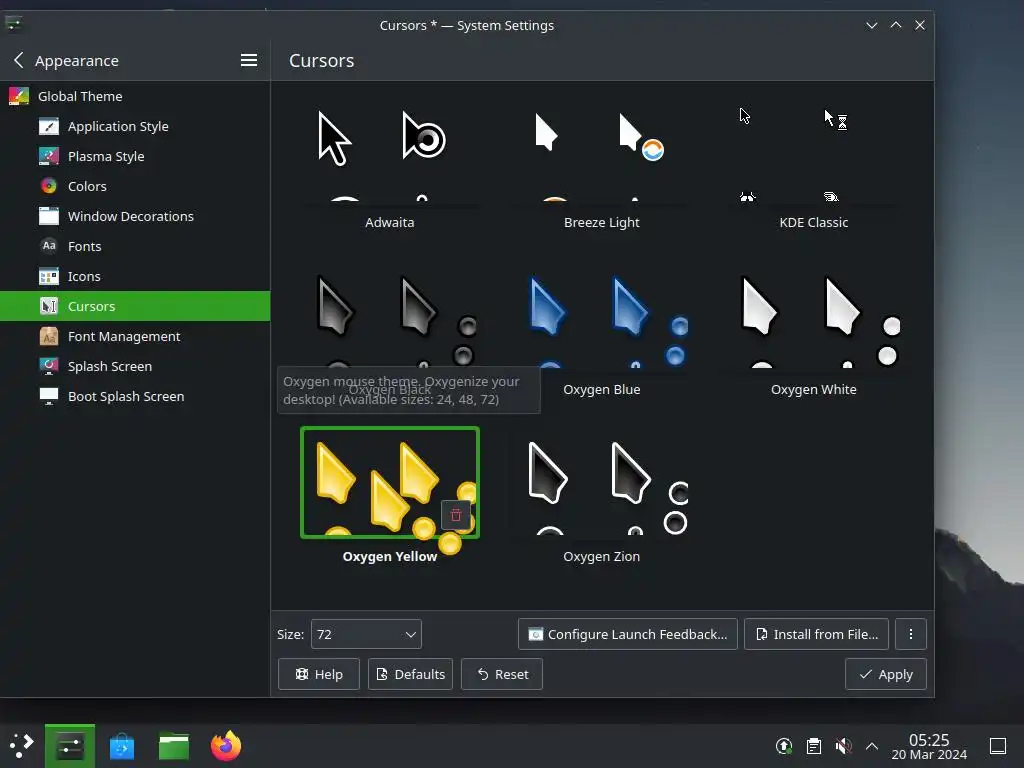Image resolution: width=1024 pixels, height=768 pixels.
Task: Click the Show Desktop icon
Action: [x=998, y=746]
